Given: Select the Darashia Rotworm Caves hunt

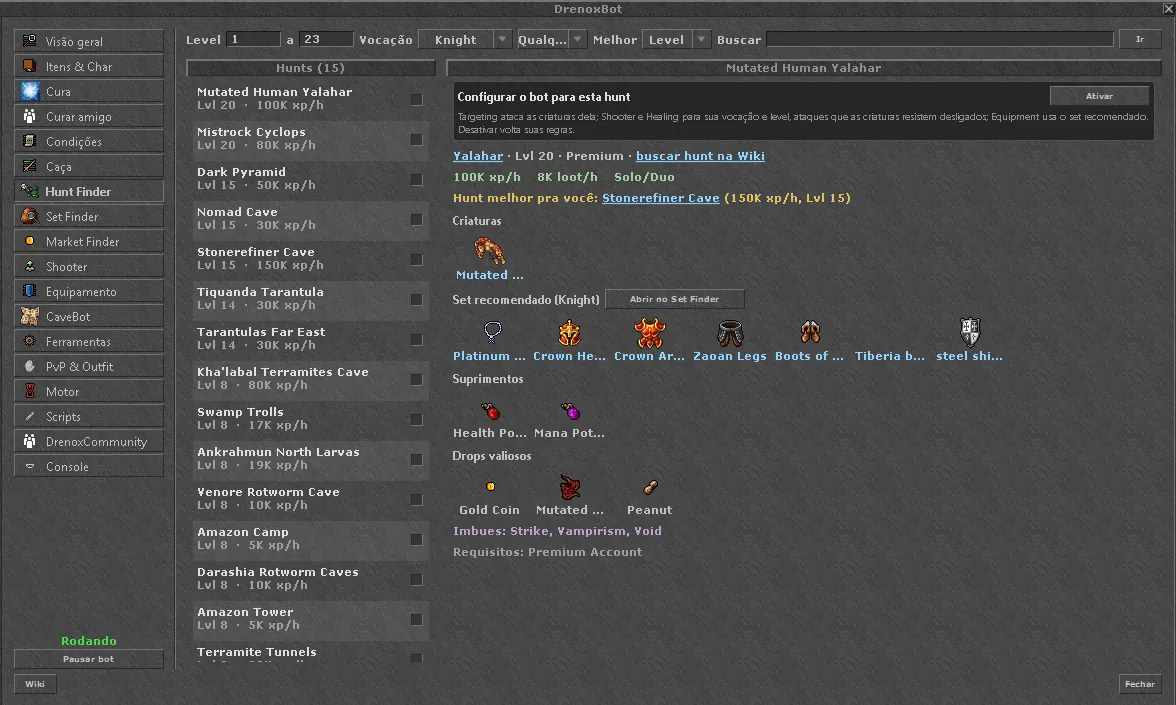Looking at the screenshot, I should pos(310,579).
